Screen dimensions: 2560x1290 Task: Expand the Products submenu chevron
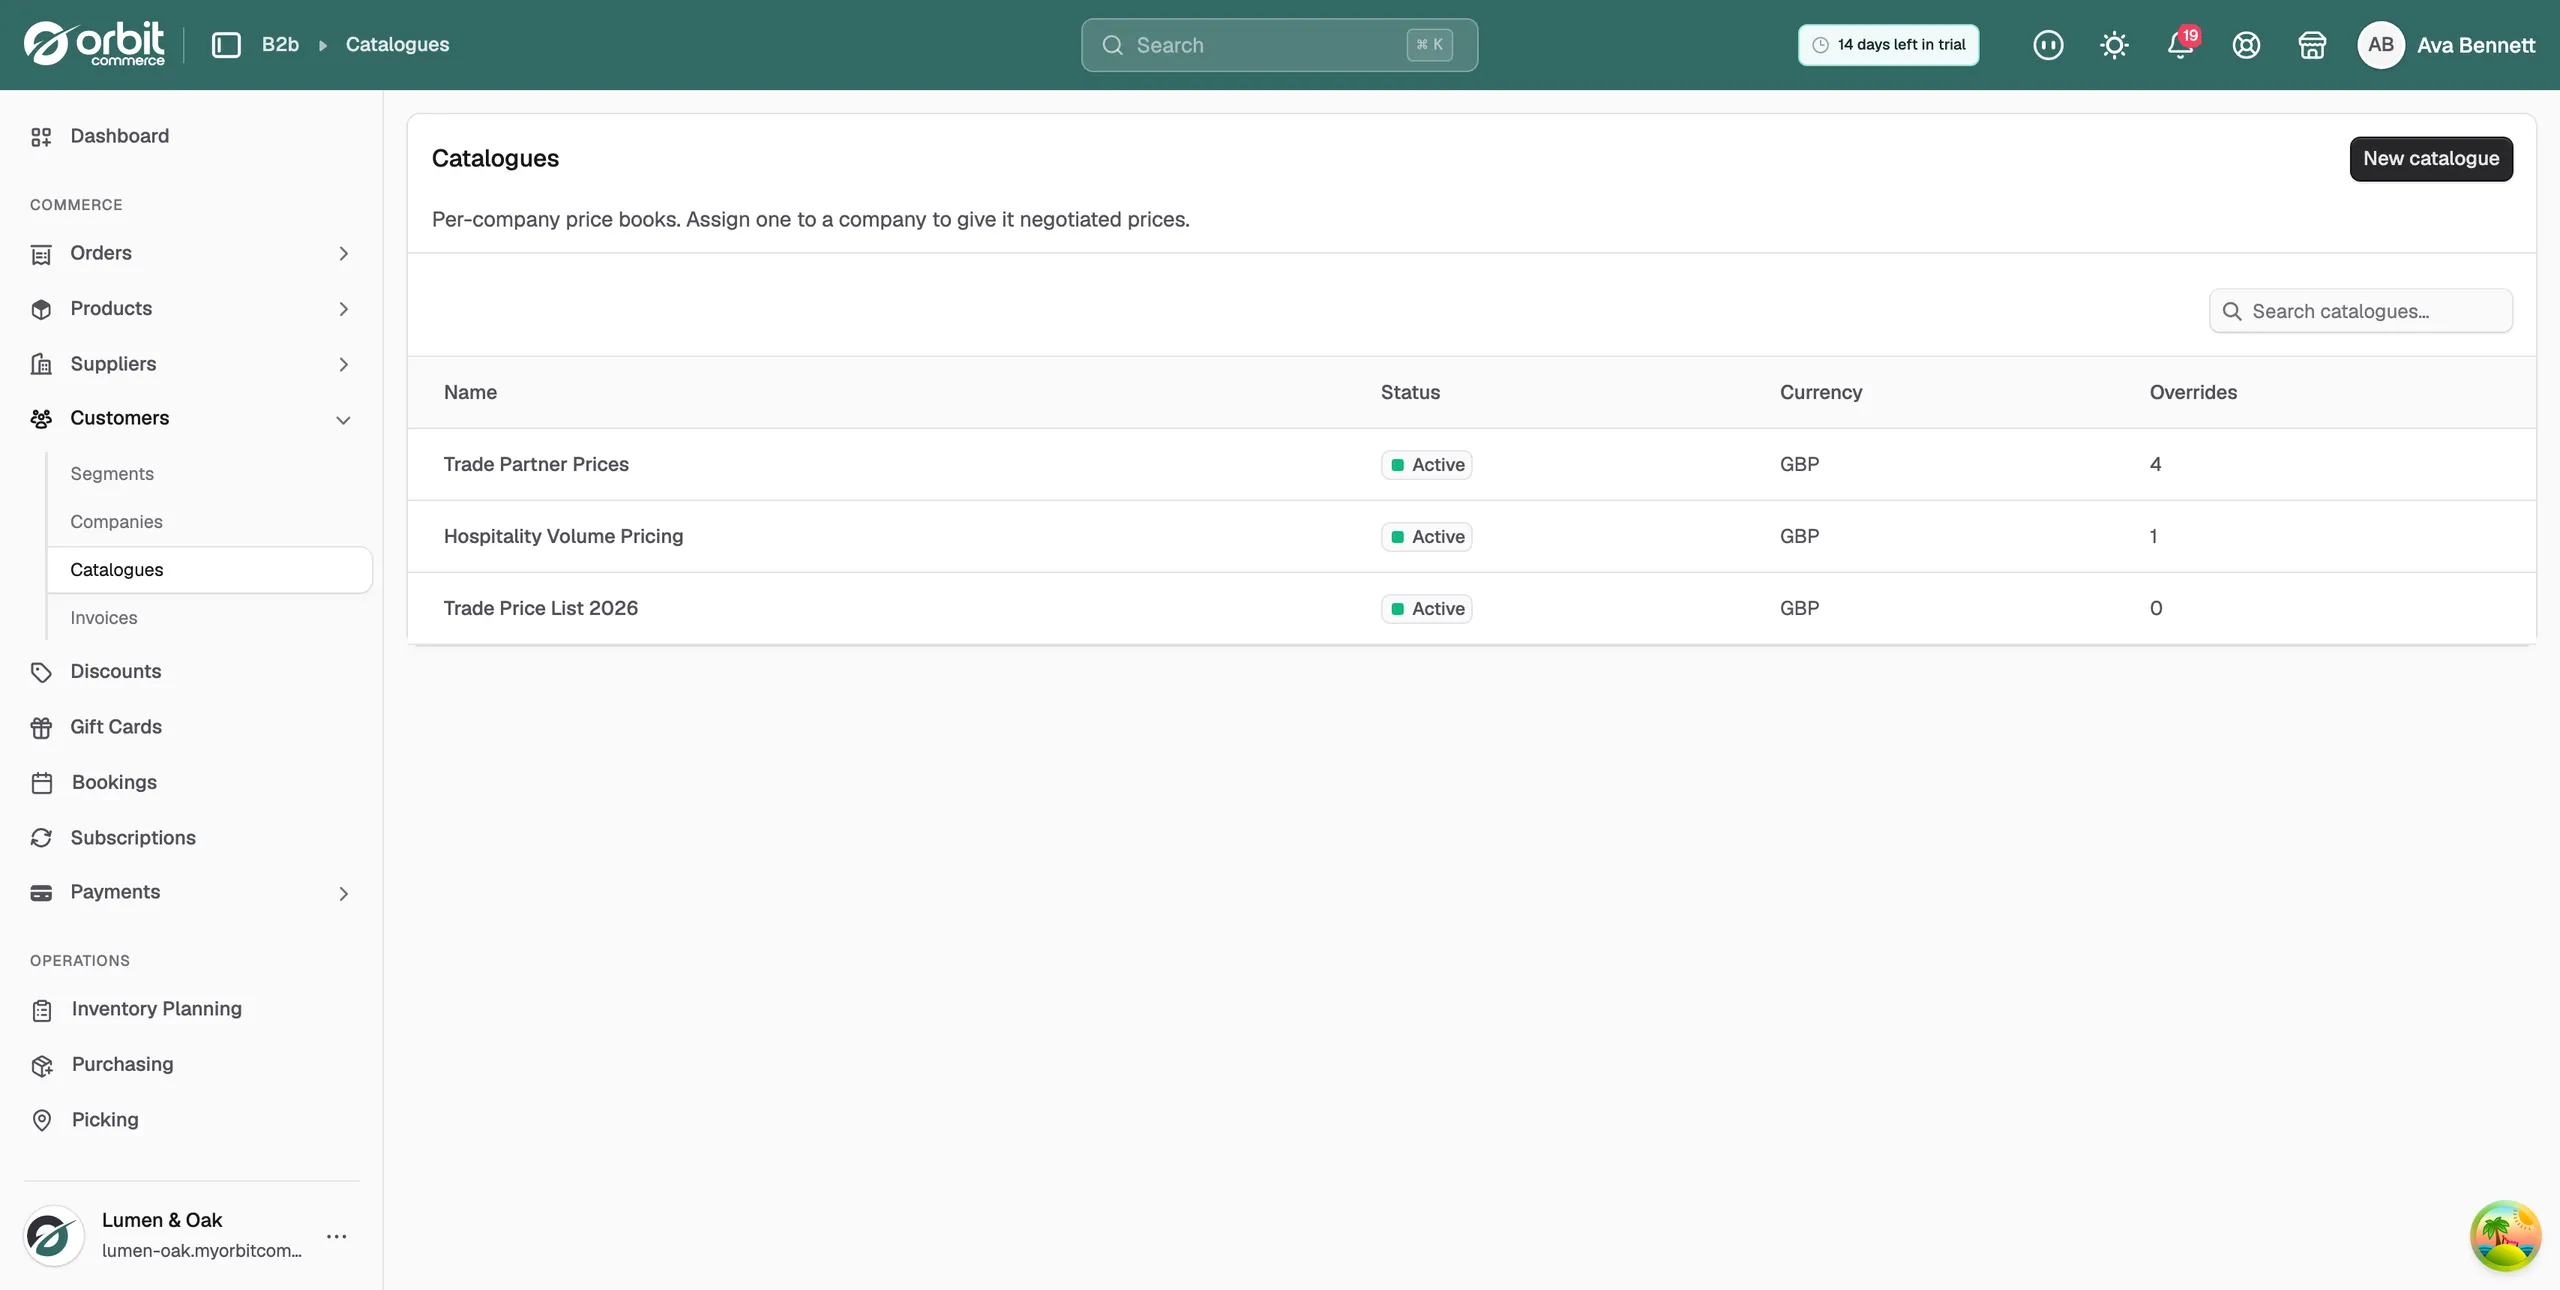click(x=343, y=309)
